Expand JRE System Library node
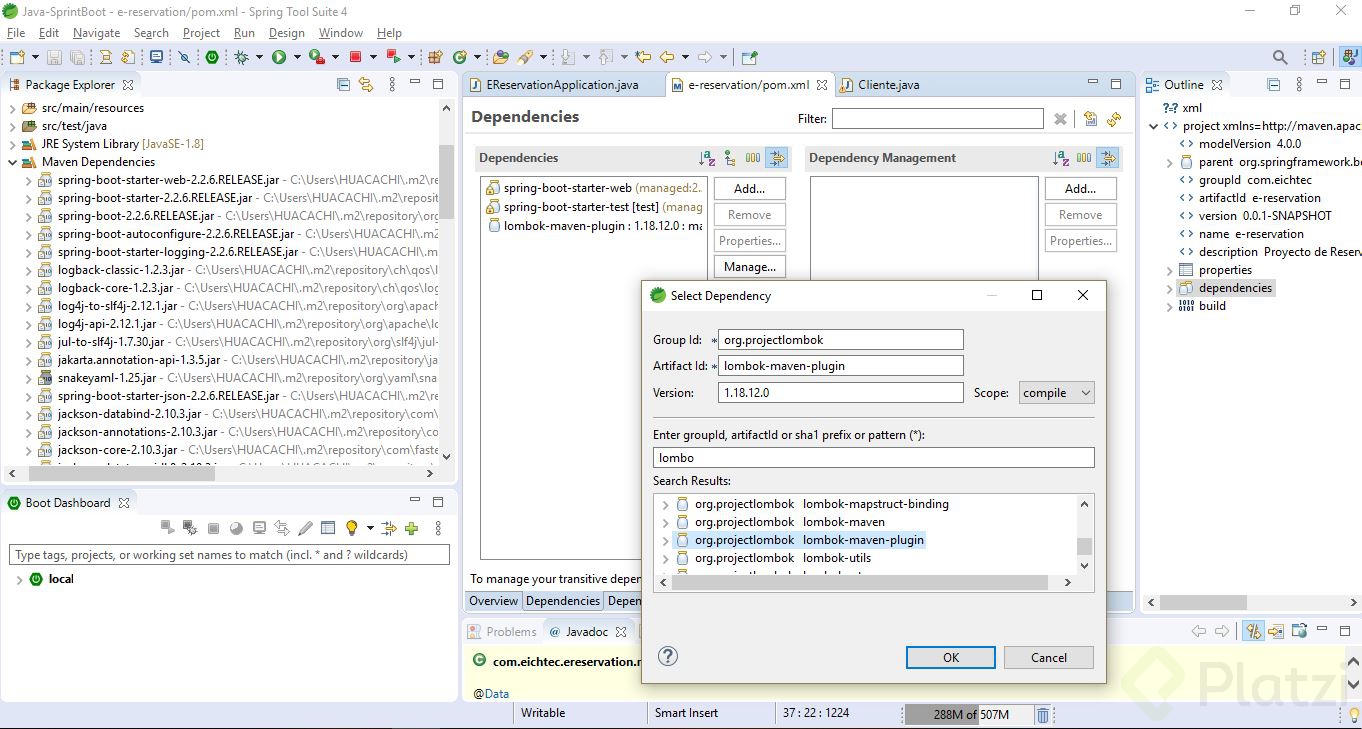 [x=14, y=144]
